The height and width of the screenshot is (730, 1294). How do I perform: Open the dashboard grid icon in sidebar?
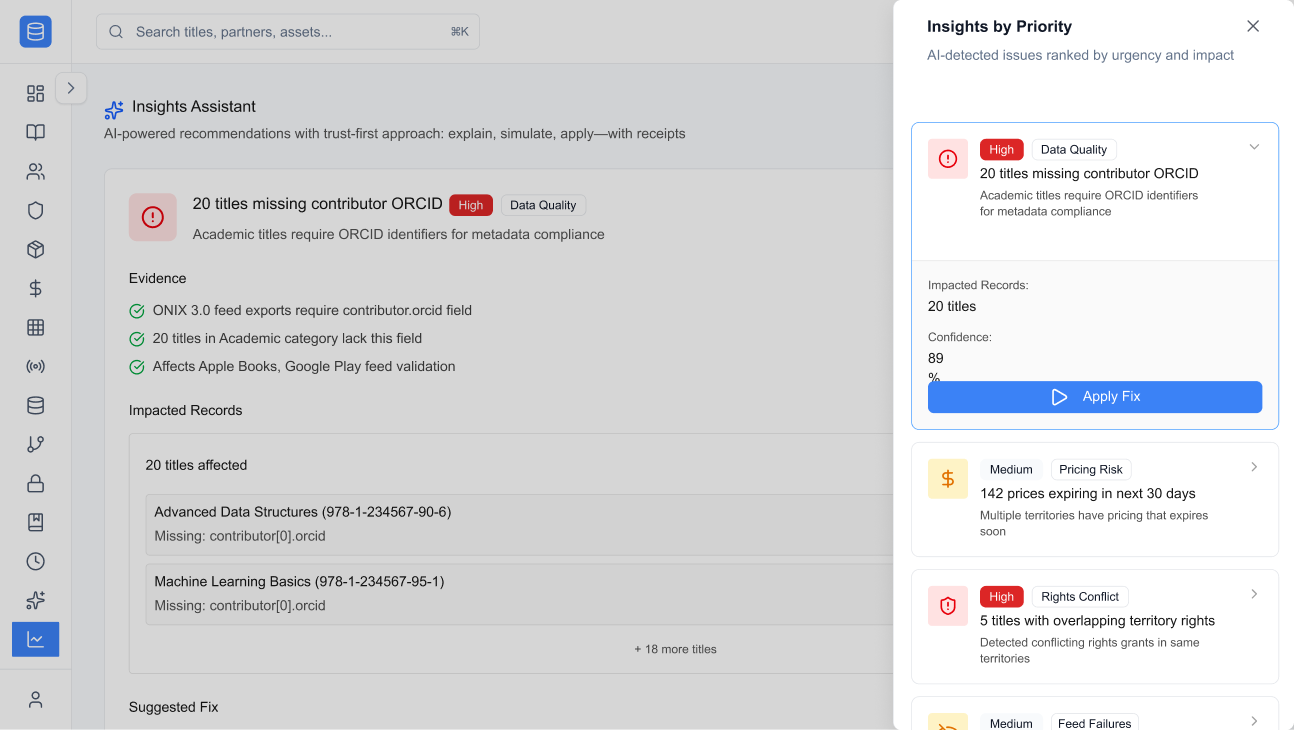point(35,94)
